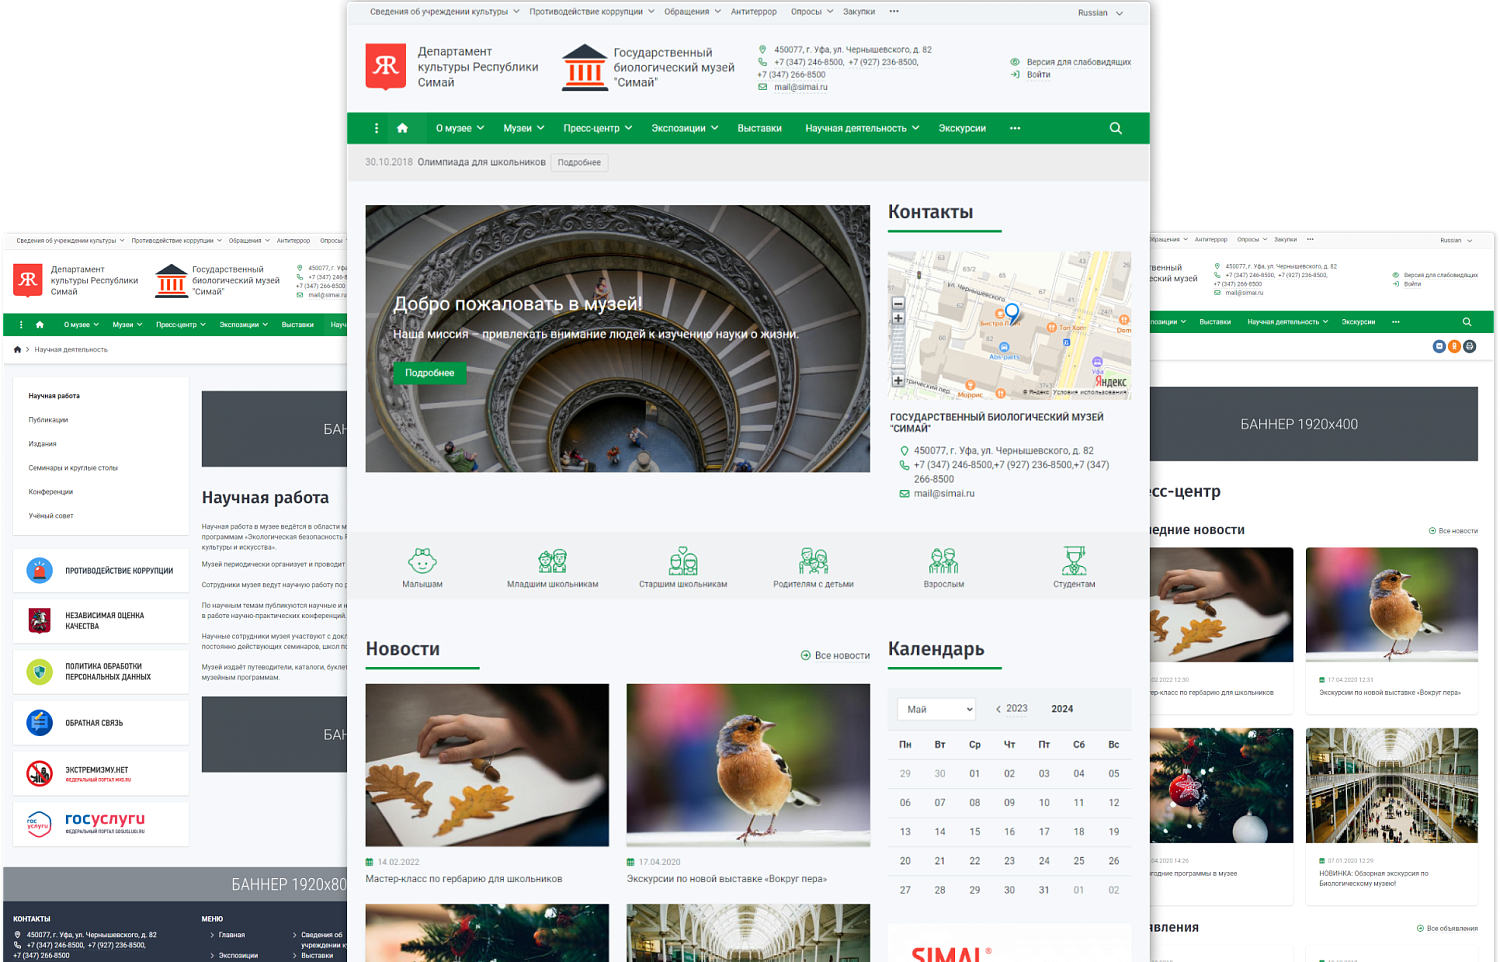Expand the Научная деятельность menu

click(861, 128)
